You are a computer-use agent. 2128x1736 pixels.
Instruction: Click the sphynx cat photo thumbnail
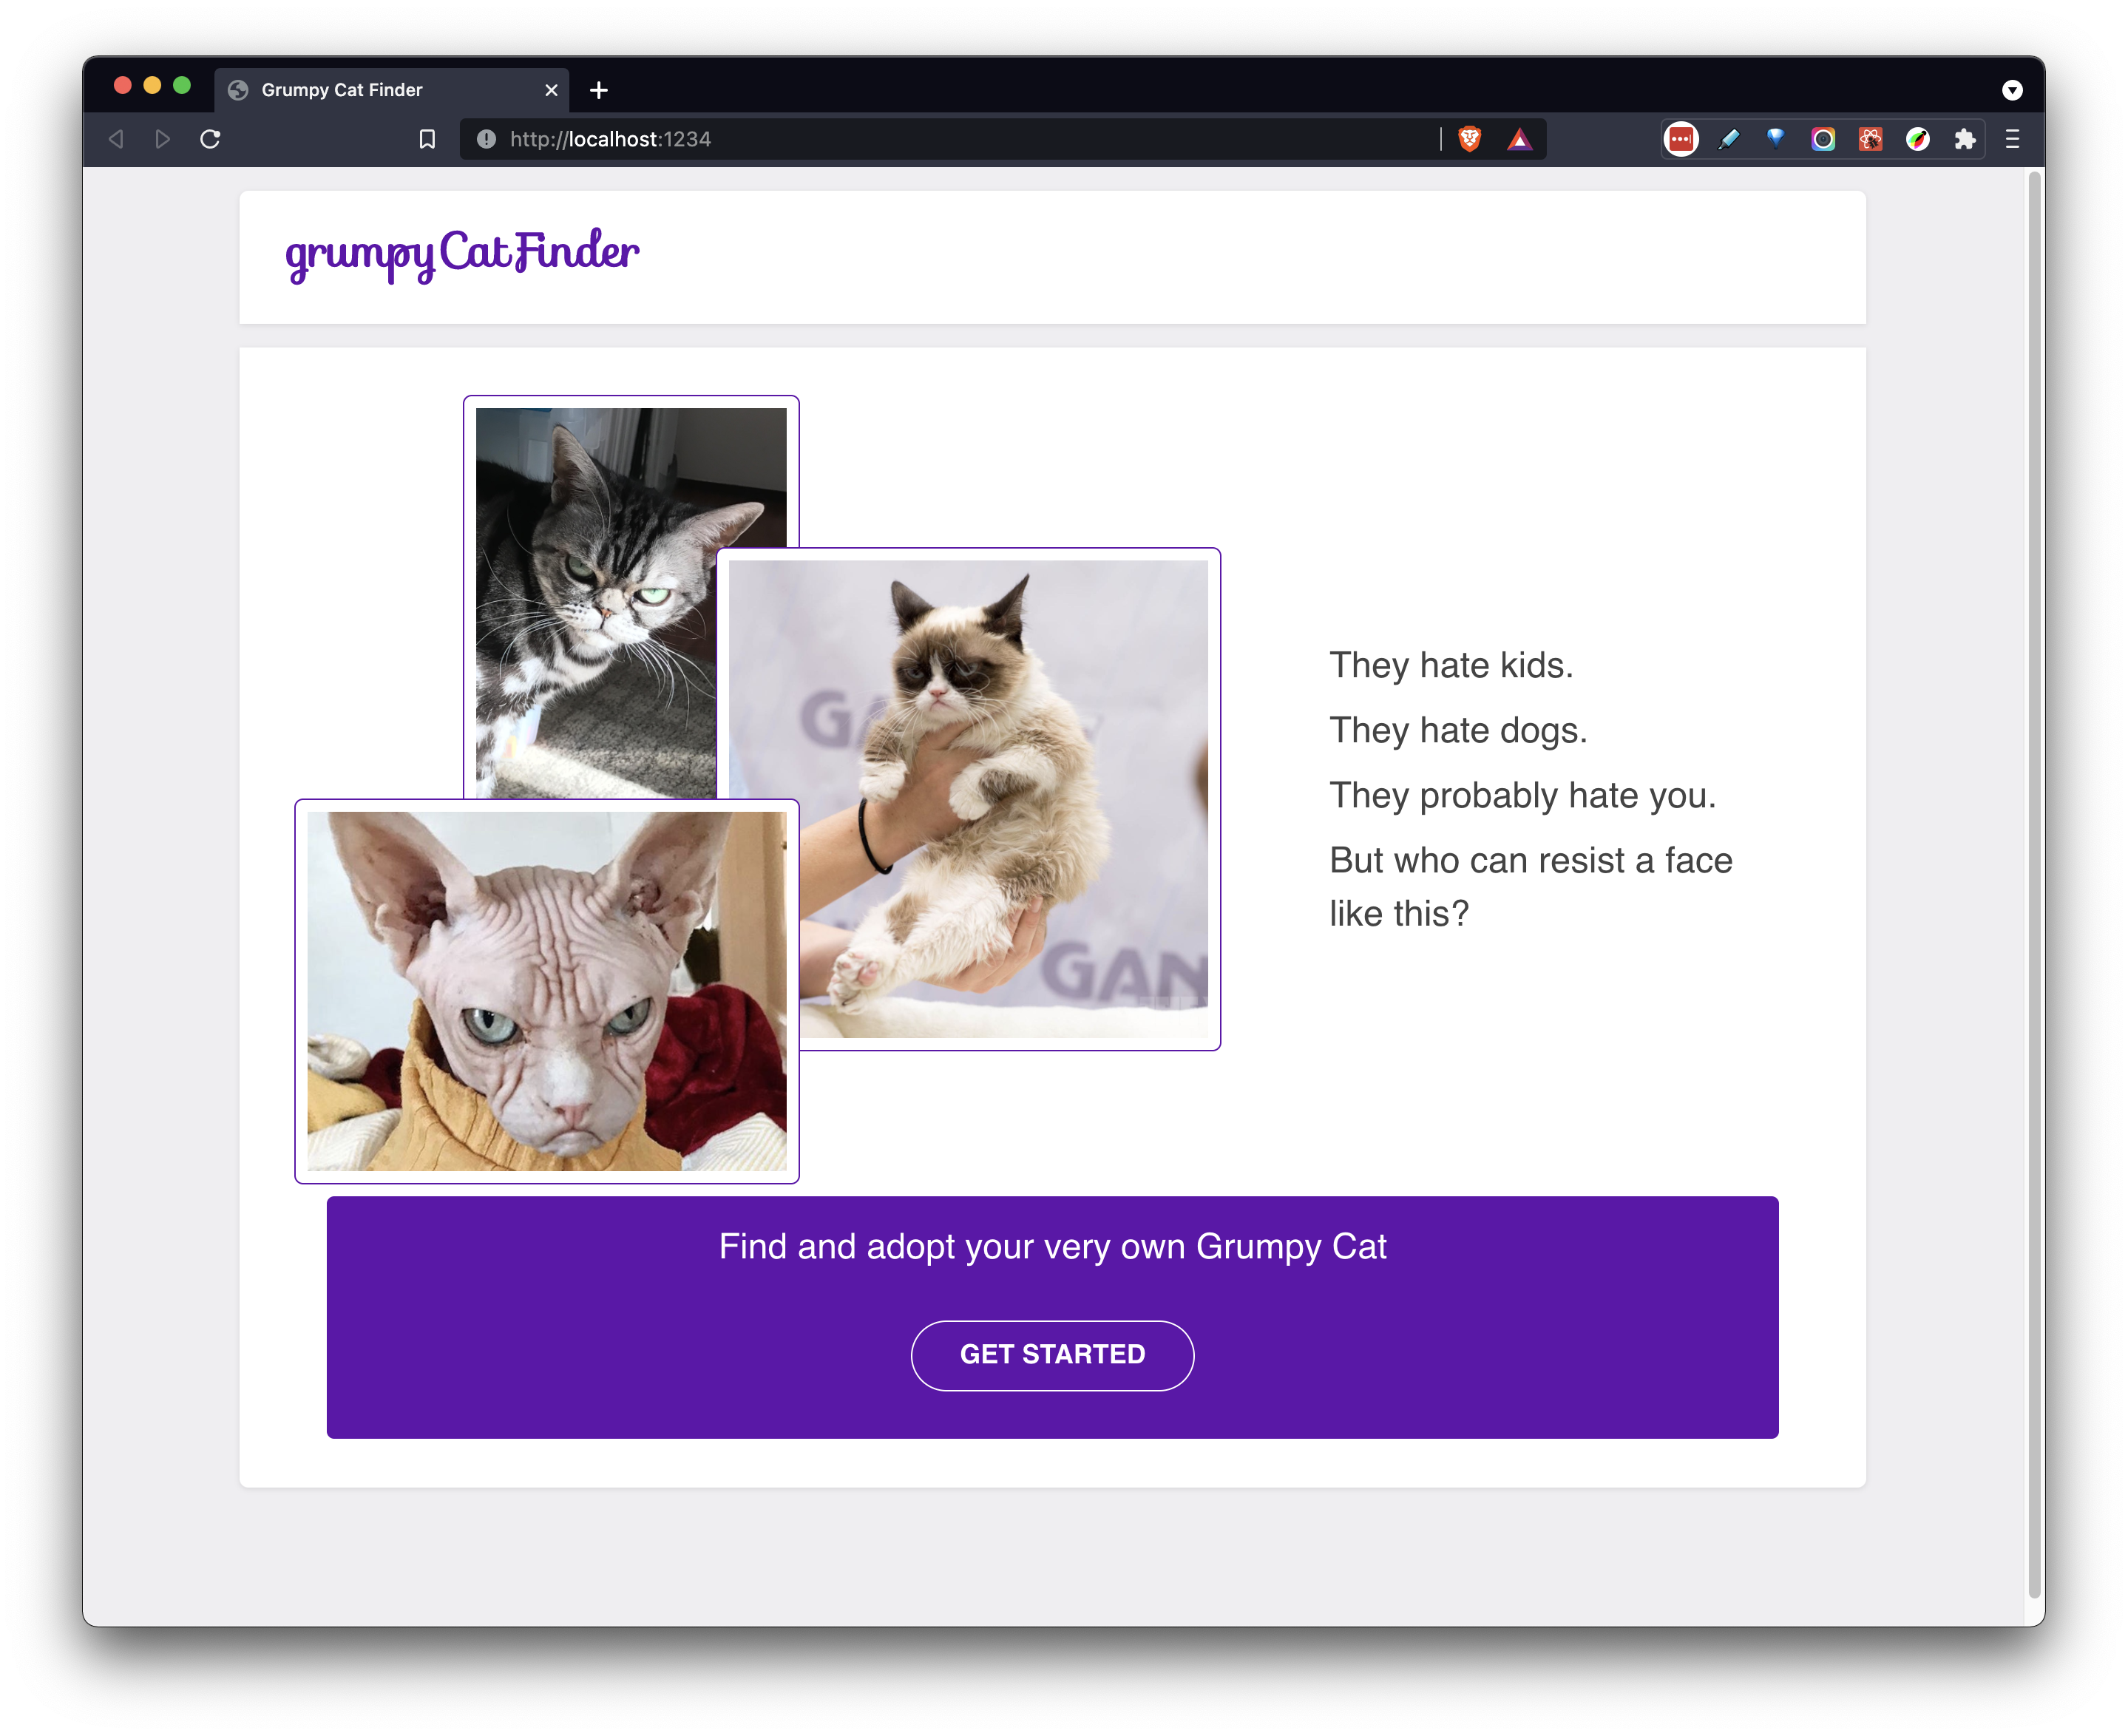(546, 990)
